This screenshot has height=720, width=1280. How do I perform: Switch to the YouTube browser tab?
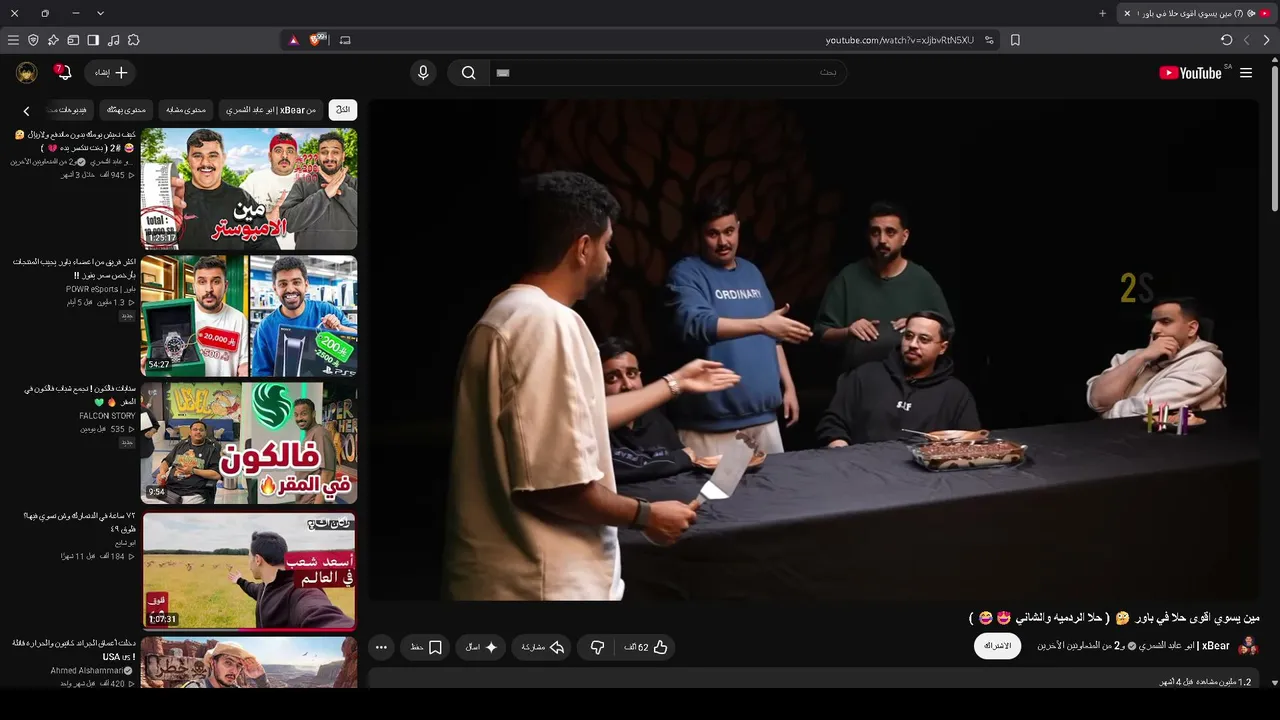point(1195,13)
